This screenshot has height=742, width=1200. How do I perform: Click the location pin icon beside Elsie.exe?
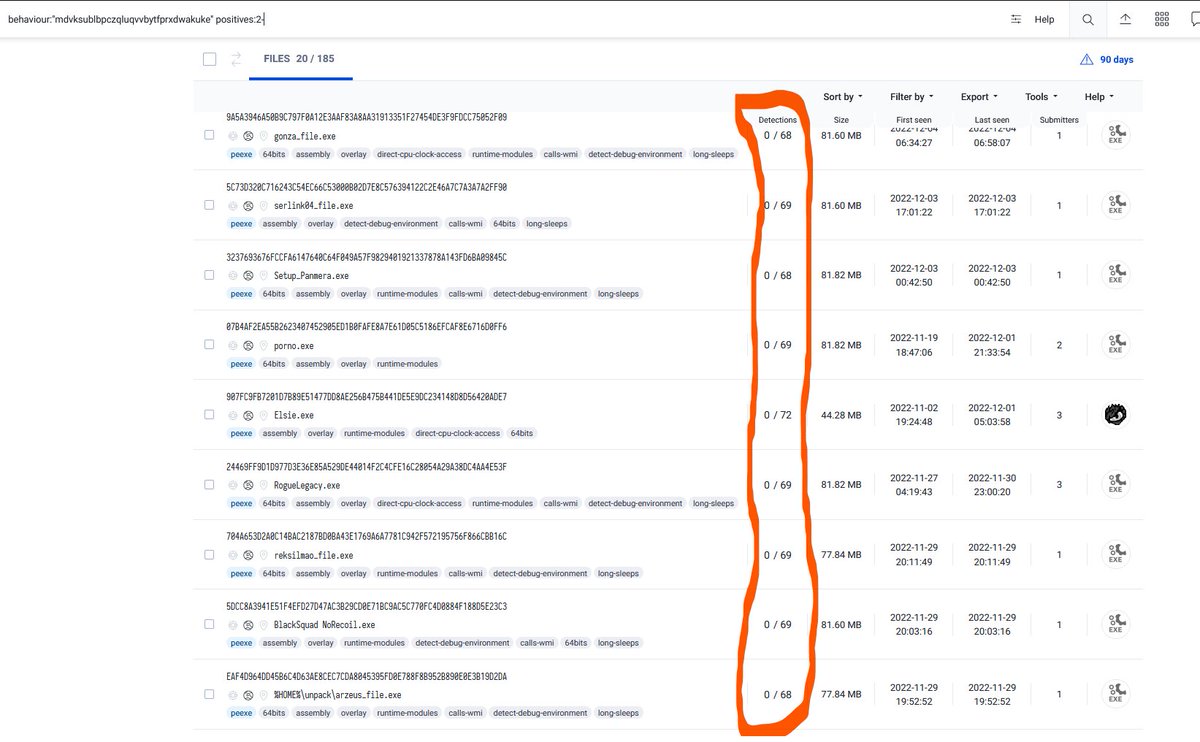(x=263, y=415)
